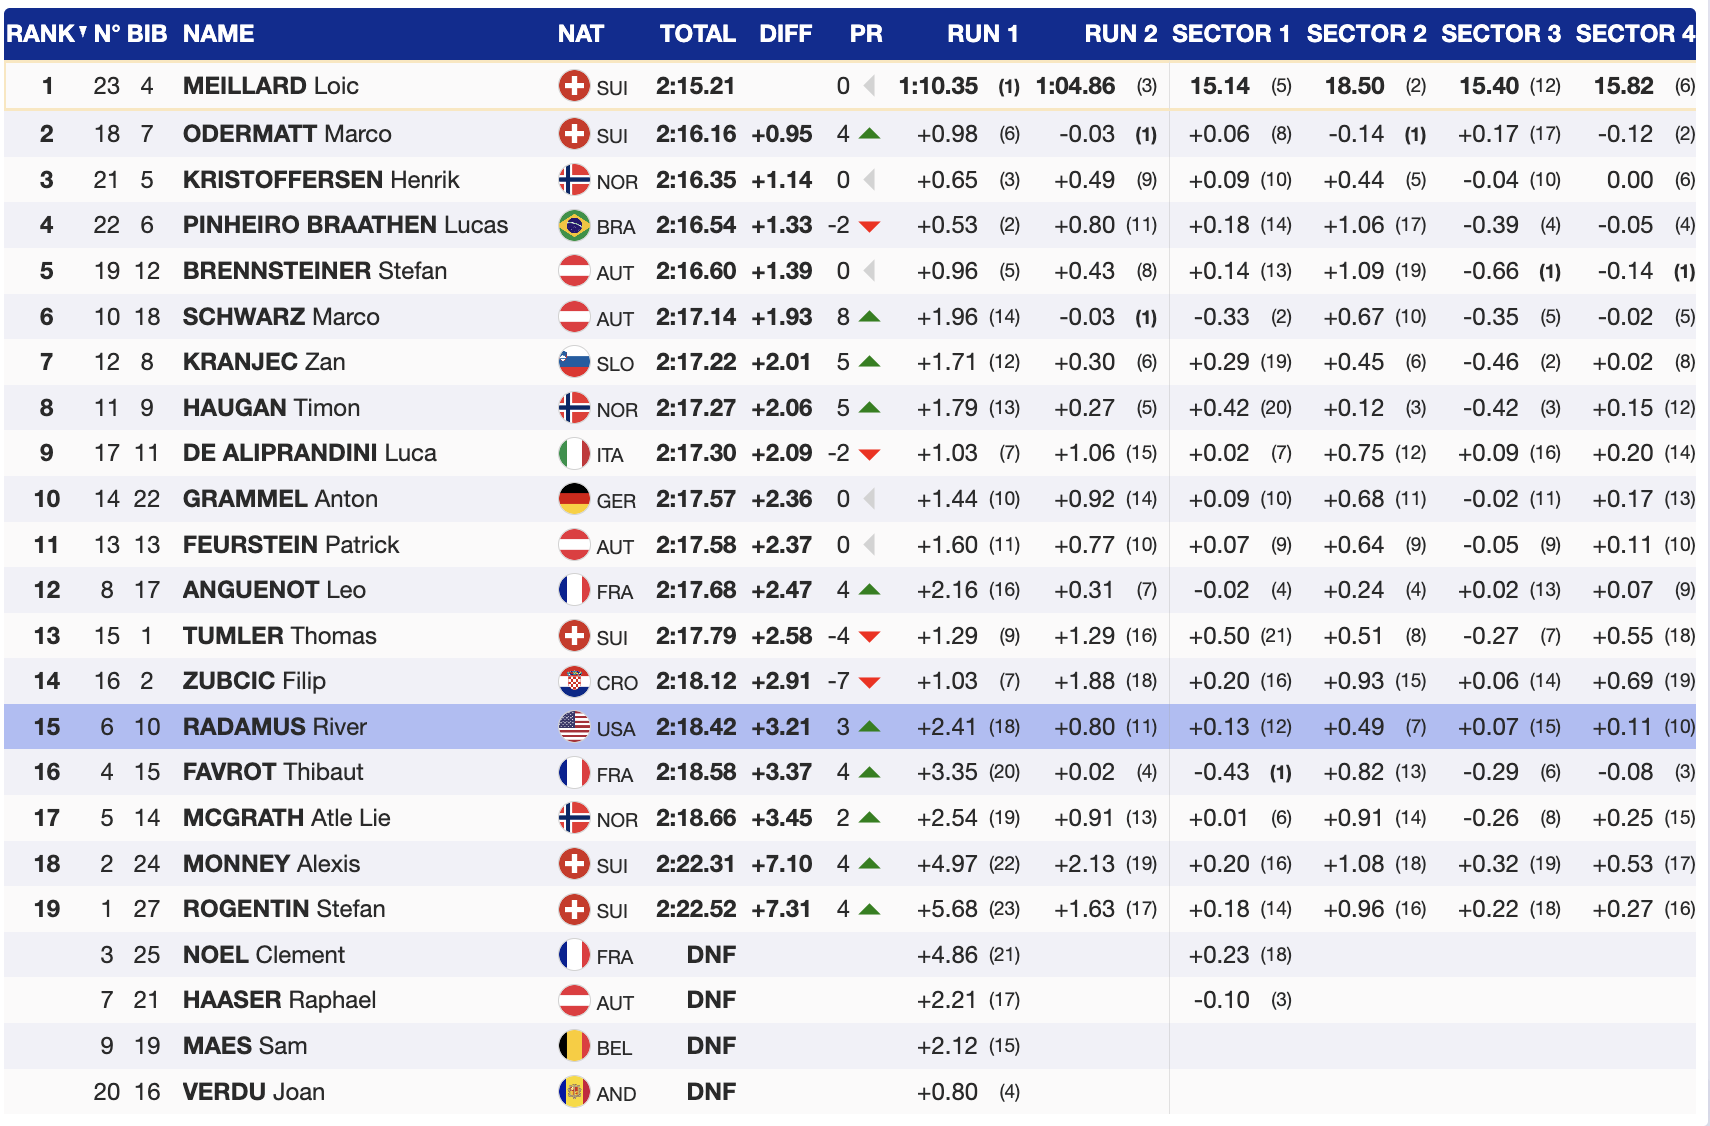The width and height of the screenshot is (1710, 1126).
Task: Click NOEL Clement's DNF result
Action: click(711, 955)
